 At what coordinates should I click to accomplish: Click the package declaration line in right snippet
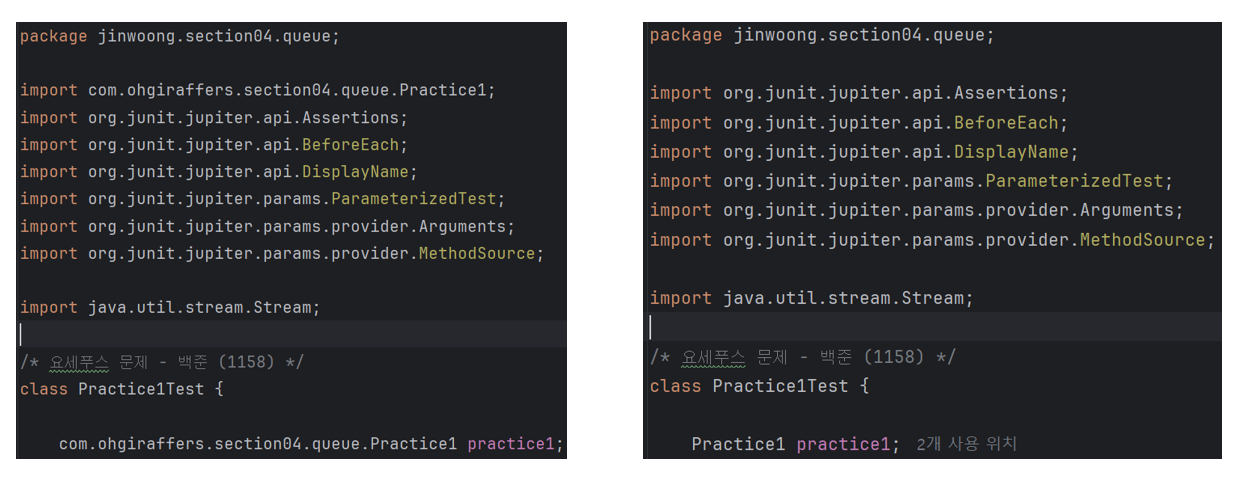click(822, 35)
